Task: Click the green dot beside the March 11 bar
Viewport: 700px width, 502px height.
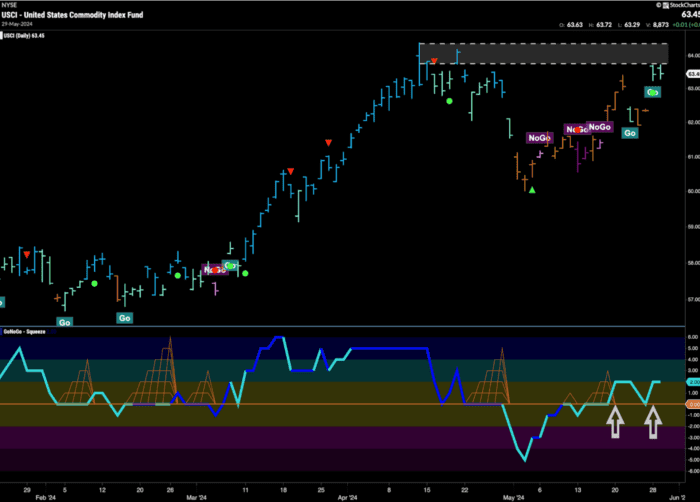Action: [x=245, y=273]
